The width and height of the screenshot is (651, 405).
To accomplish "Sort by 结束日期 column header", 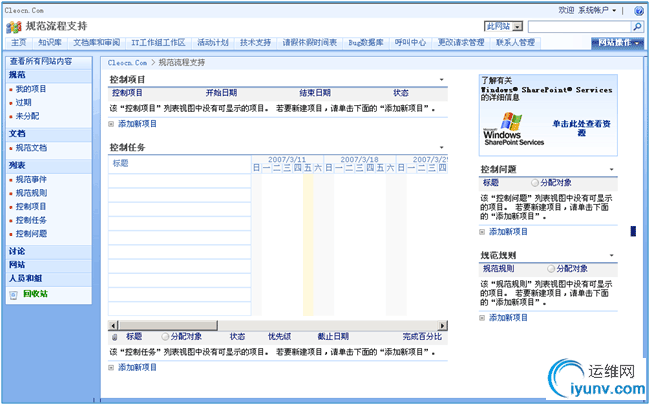I will 315,93.
